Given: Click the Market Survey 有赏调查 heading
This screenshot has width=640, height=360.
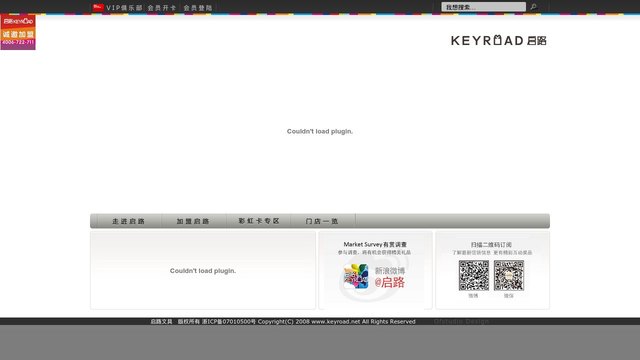Looking at the screenshot, I should point(375,244).
